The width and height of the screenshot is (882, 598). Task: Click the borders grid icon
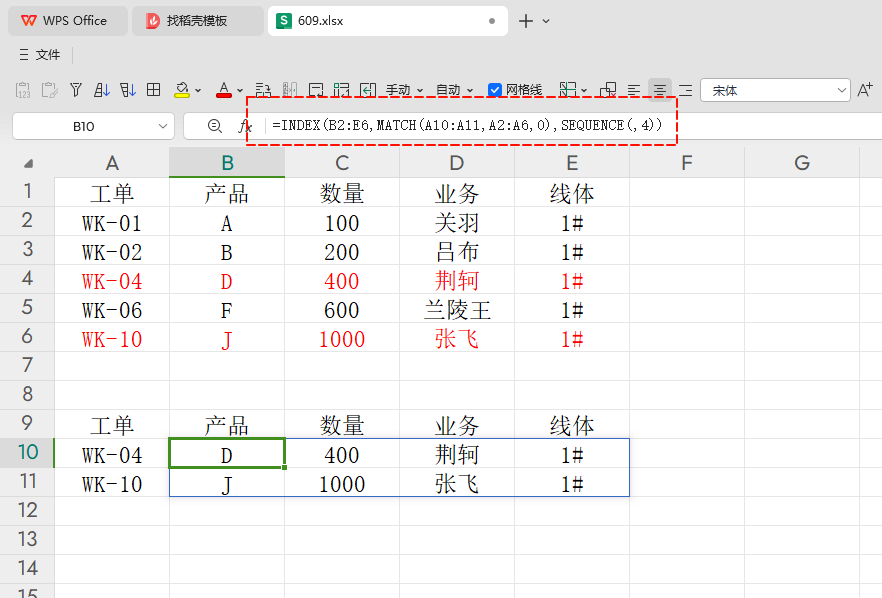tap(154, 90)
